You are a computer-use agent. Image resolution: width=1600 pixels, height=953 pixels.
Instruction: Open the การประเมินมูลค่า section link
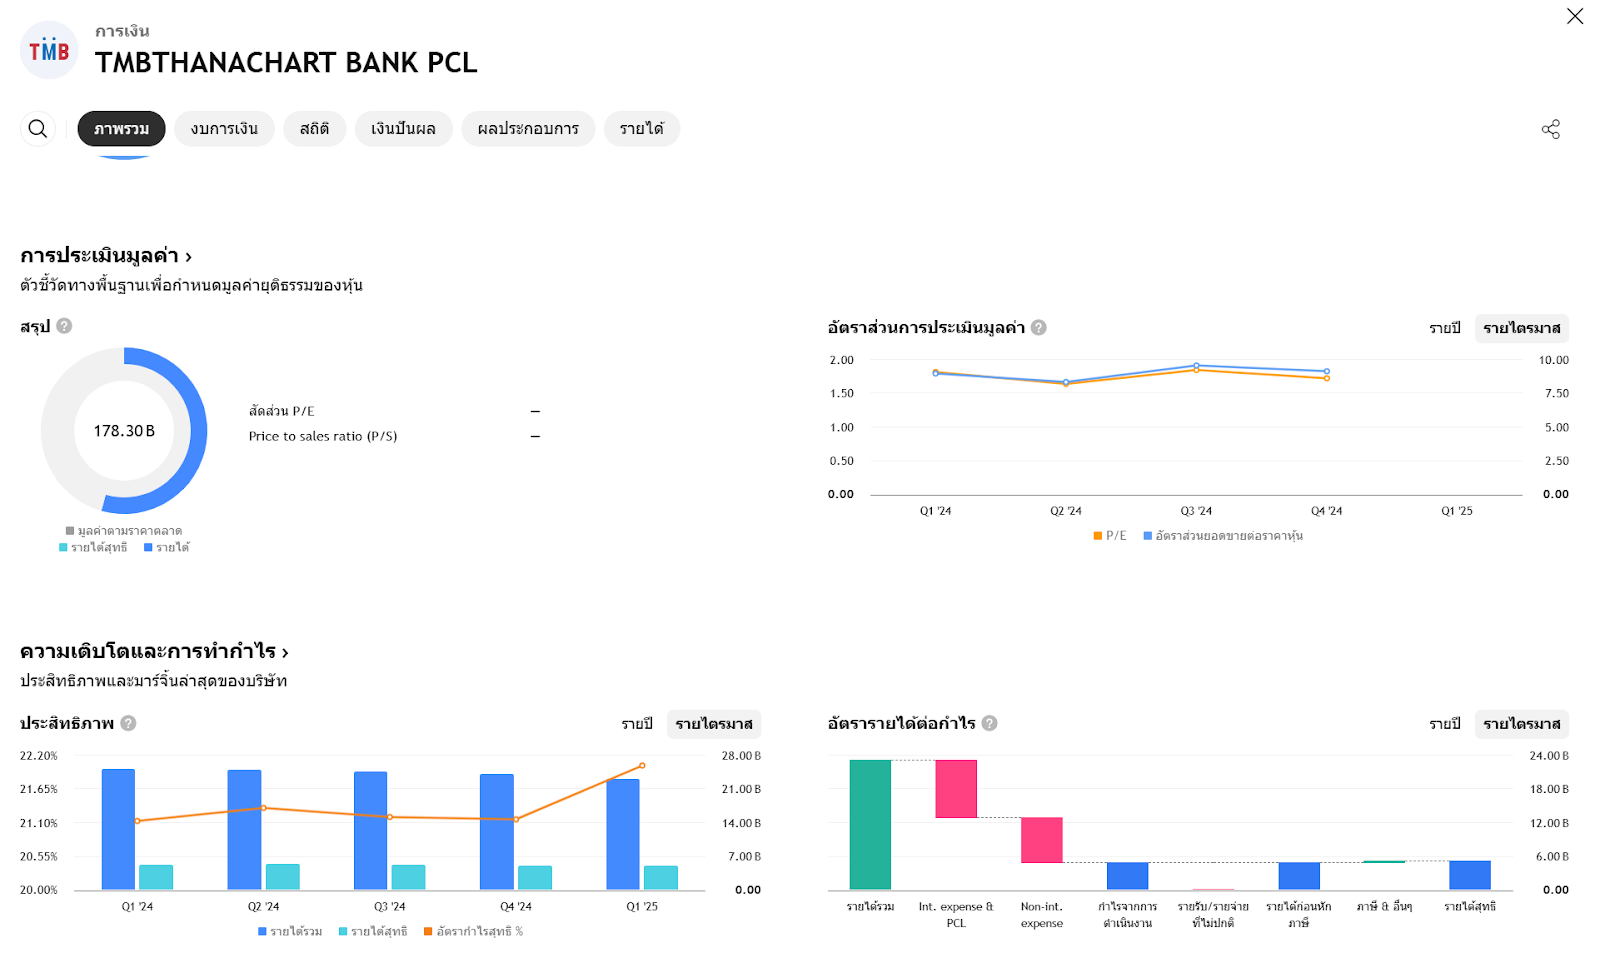tap(106, 256)
